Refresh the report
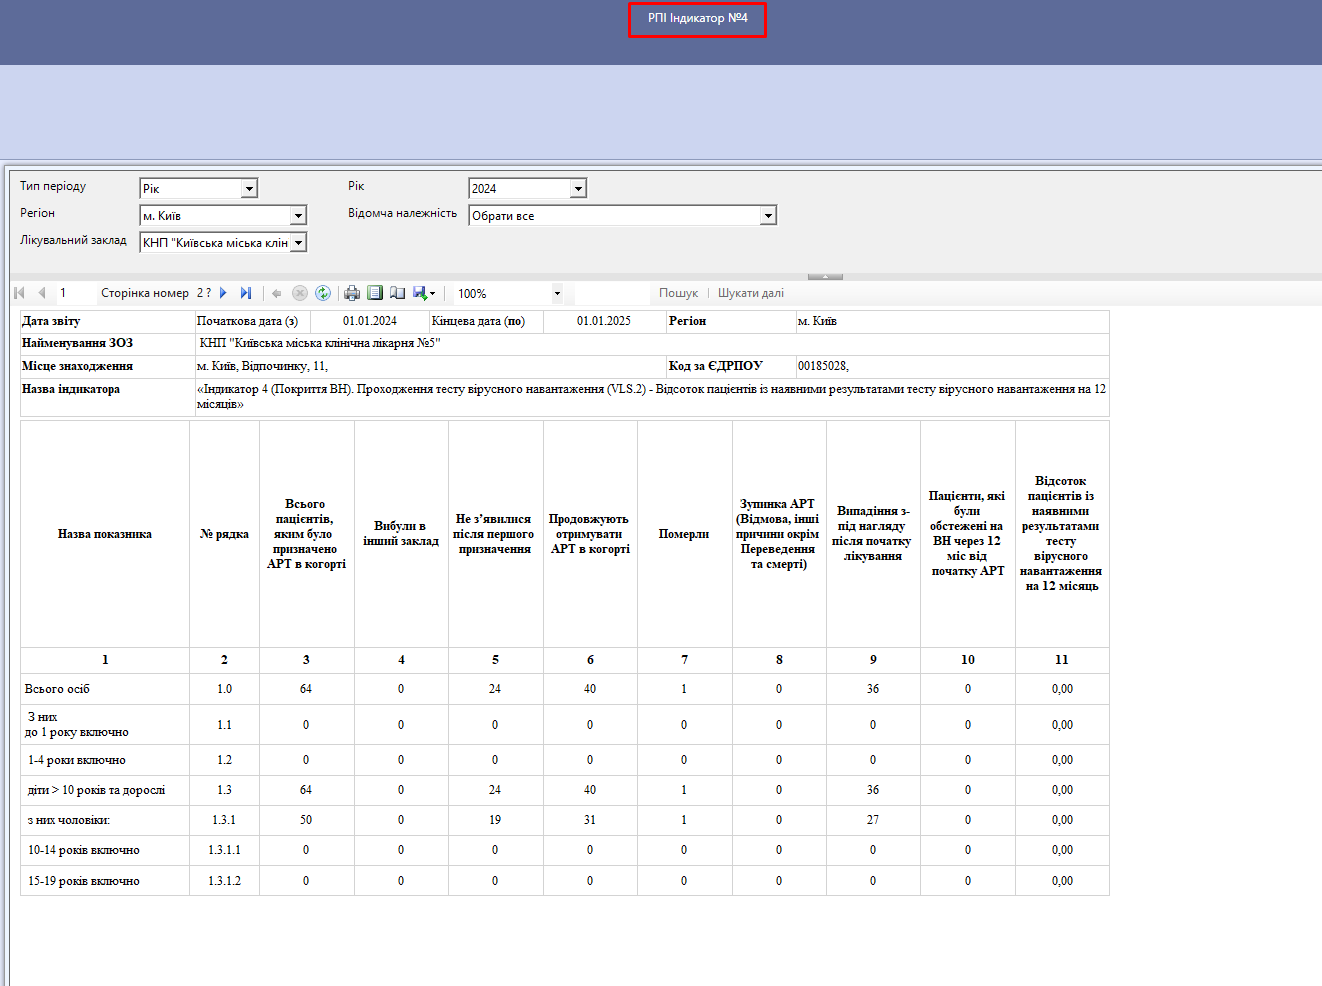The height and width of the screenshot is (986, 1322). (x=322, y=293)
